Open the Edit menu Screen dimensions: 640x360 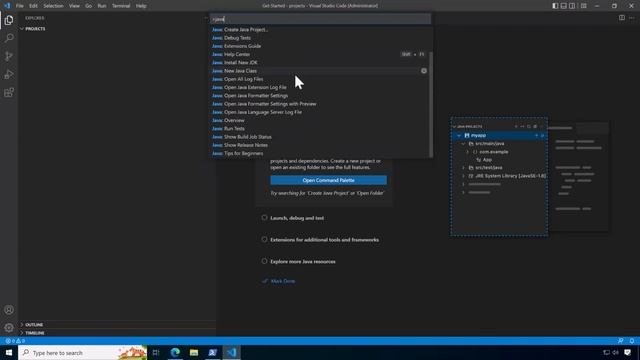click(33, 6)
